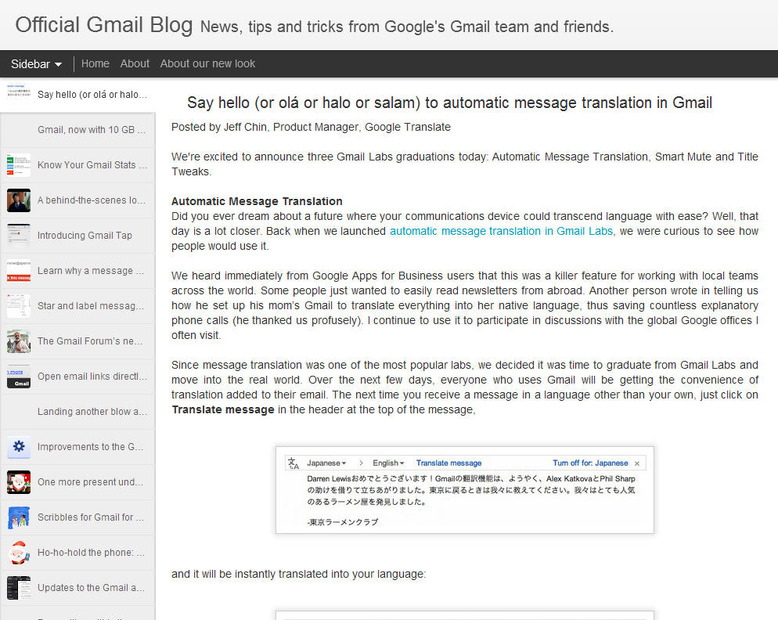Click the stats chart thumbnail for Know Your Gmail Stats
The width and height of the screenshot is (778, 620).
click(x=19, y=165)
